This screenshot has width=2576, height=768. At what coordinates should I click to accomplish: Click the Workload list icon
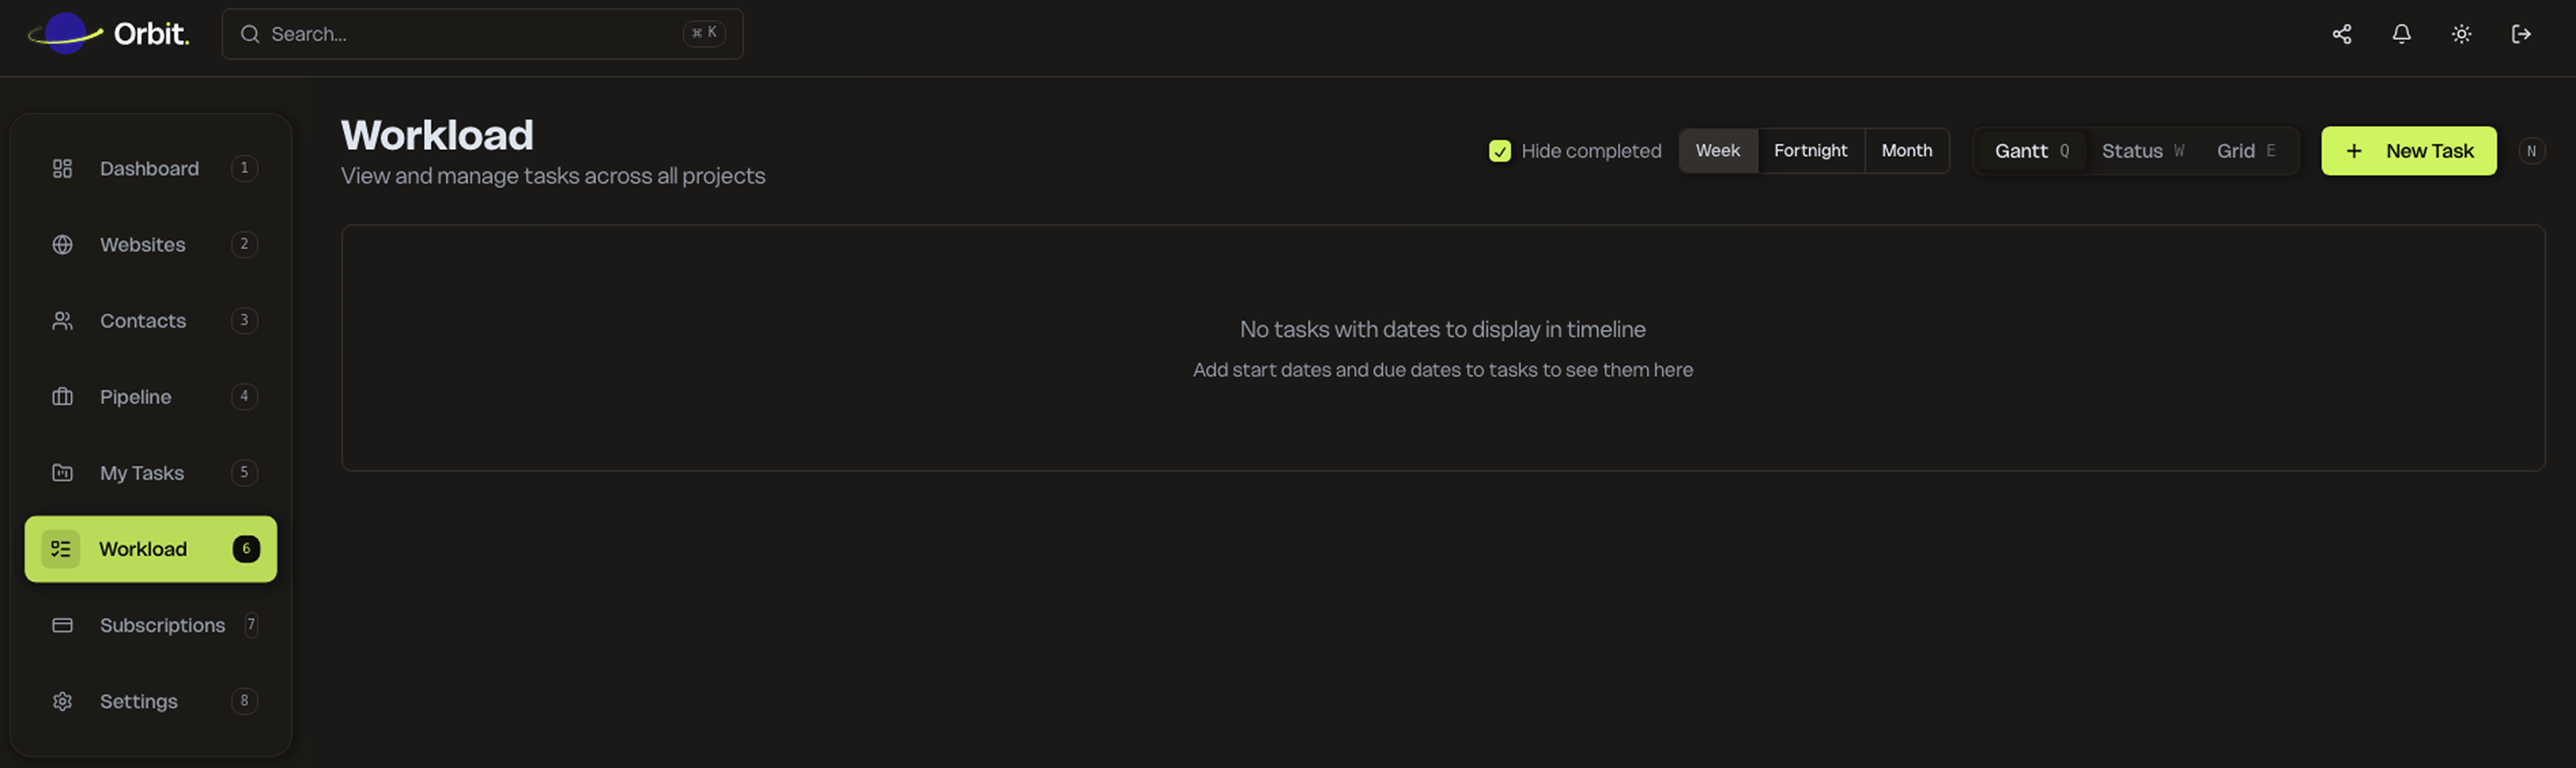(x=61, y=548)
